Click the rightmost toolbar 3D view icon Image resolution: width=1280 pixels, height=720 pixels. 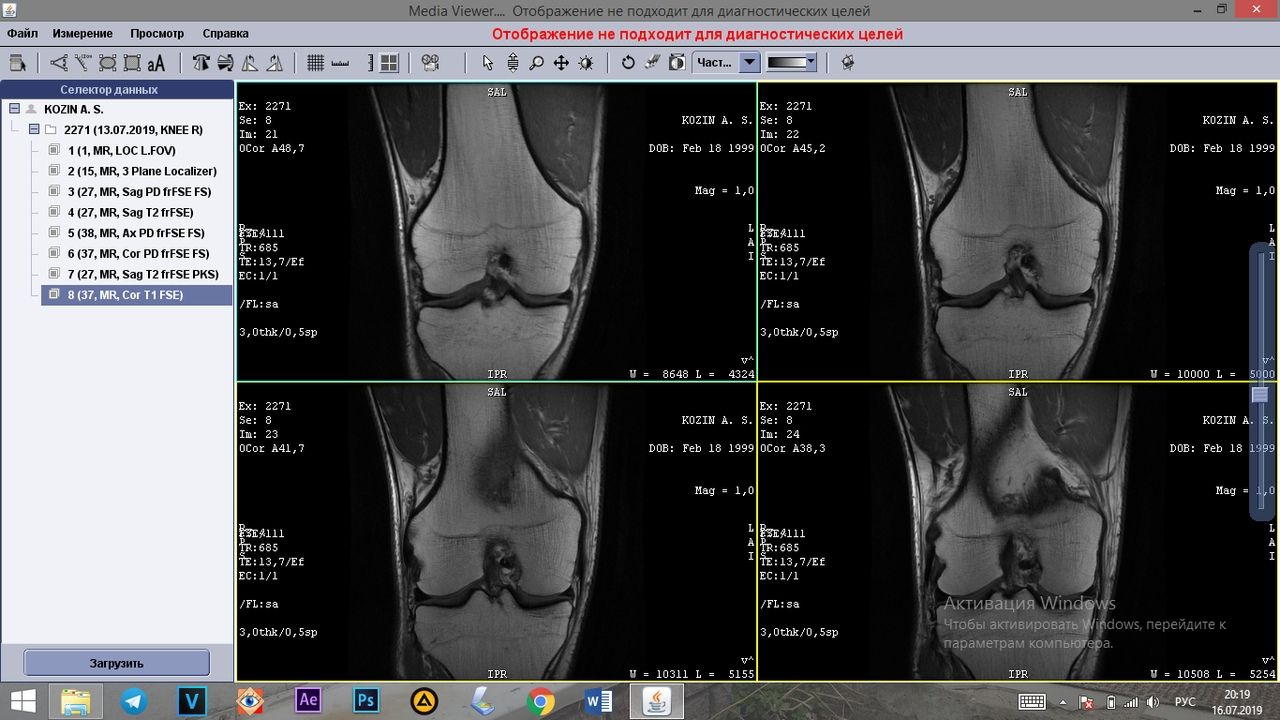[848, 63]
